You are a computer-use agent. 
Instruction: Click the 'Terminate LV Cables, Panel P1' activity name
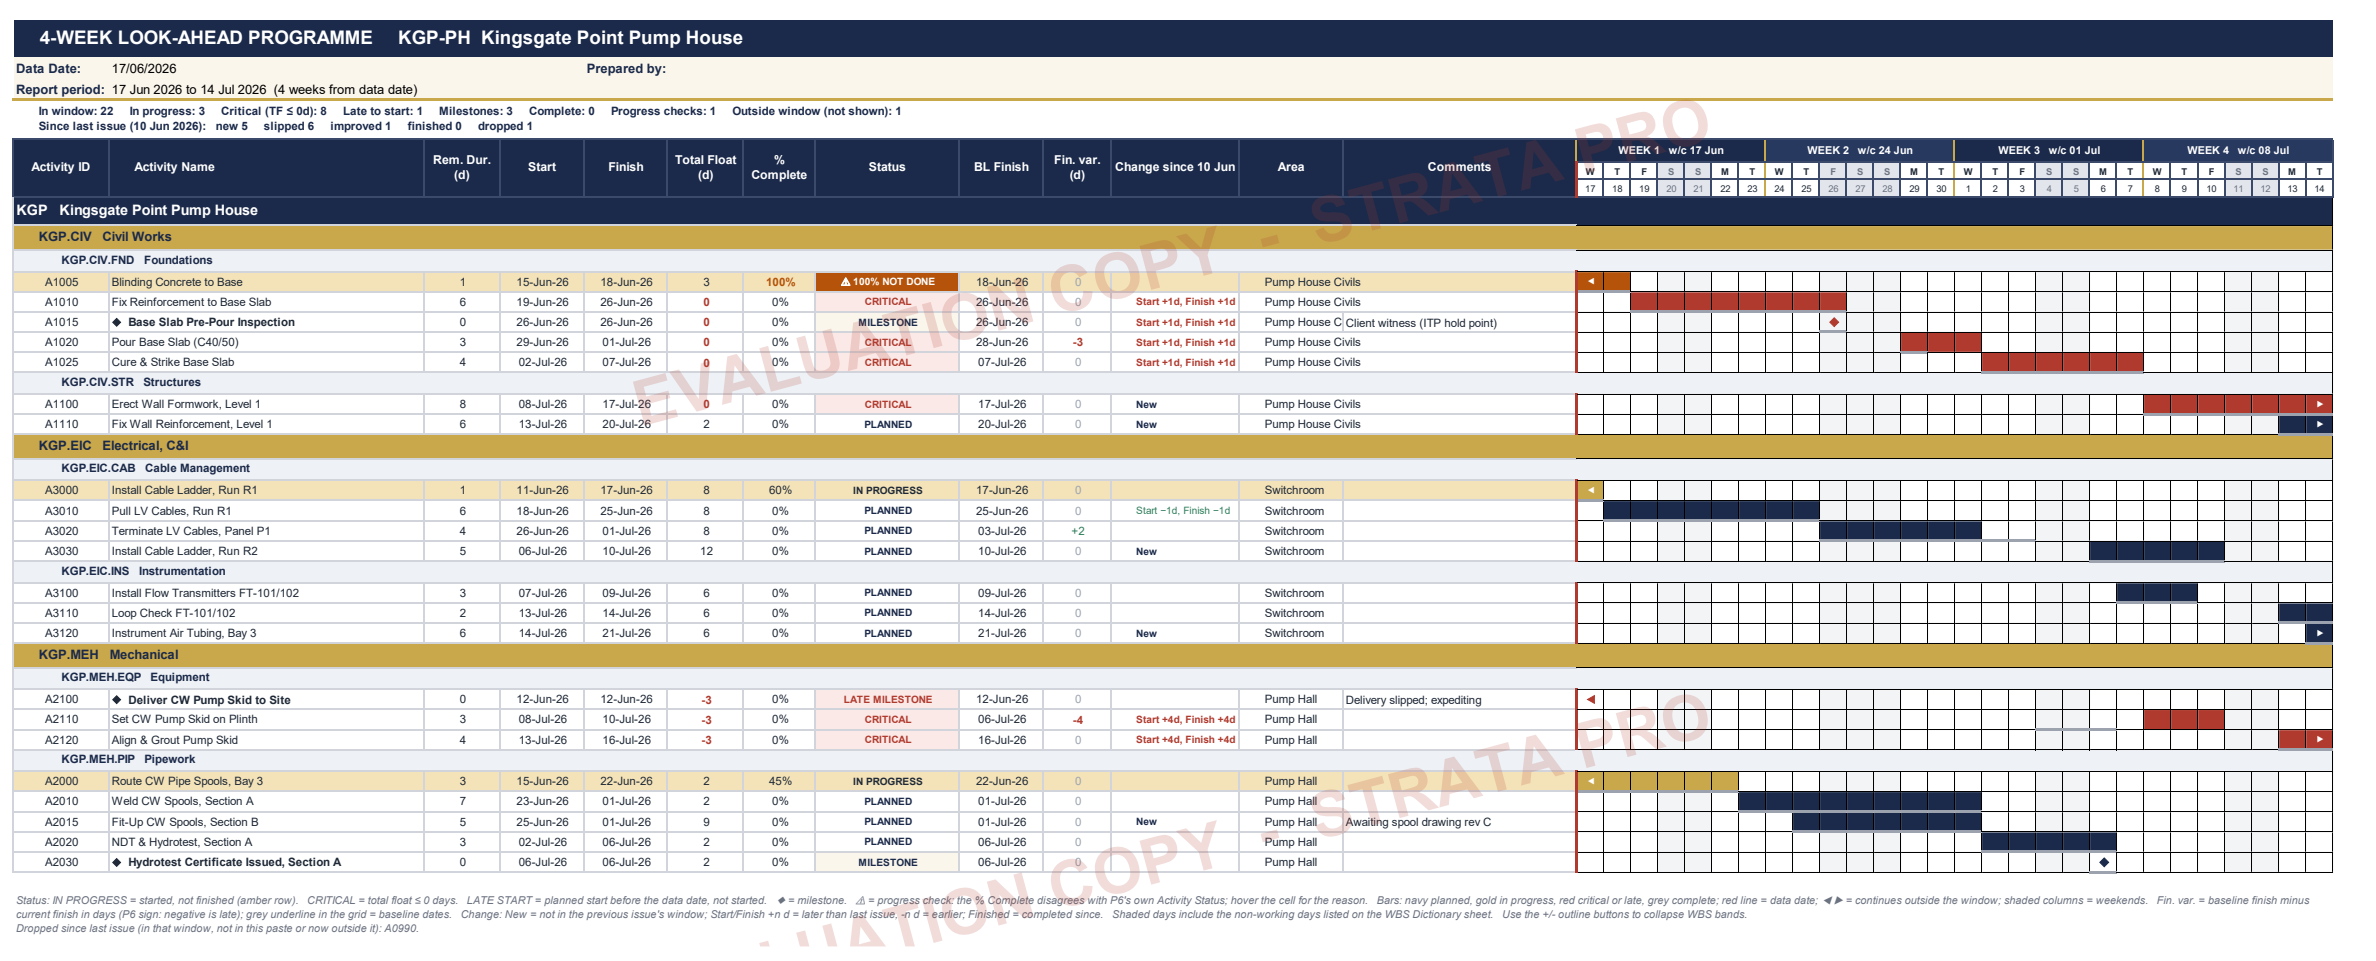tap(191, 531)
